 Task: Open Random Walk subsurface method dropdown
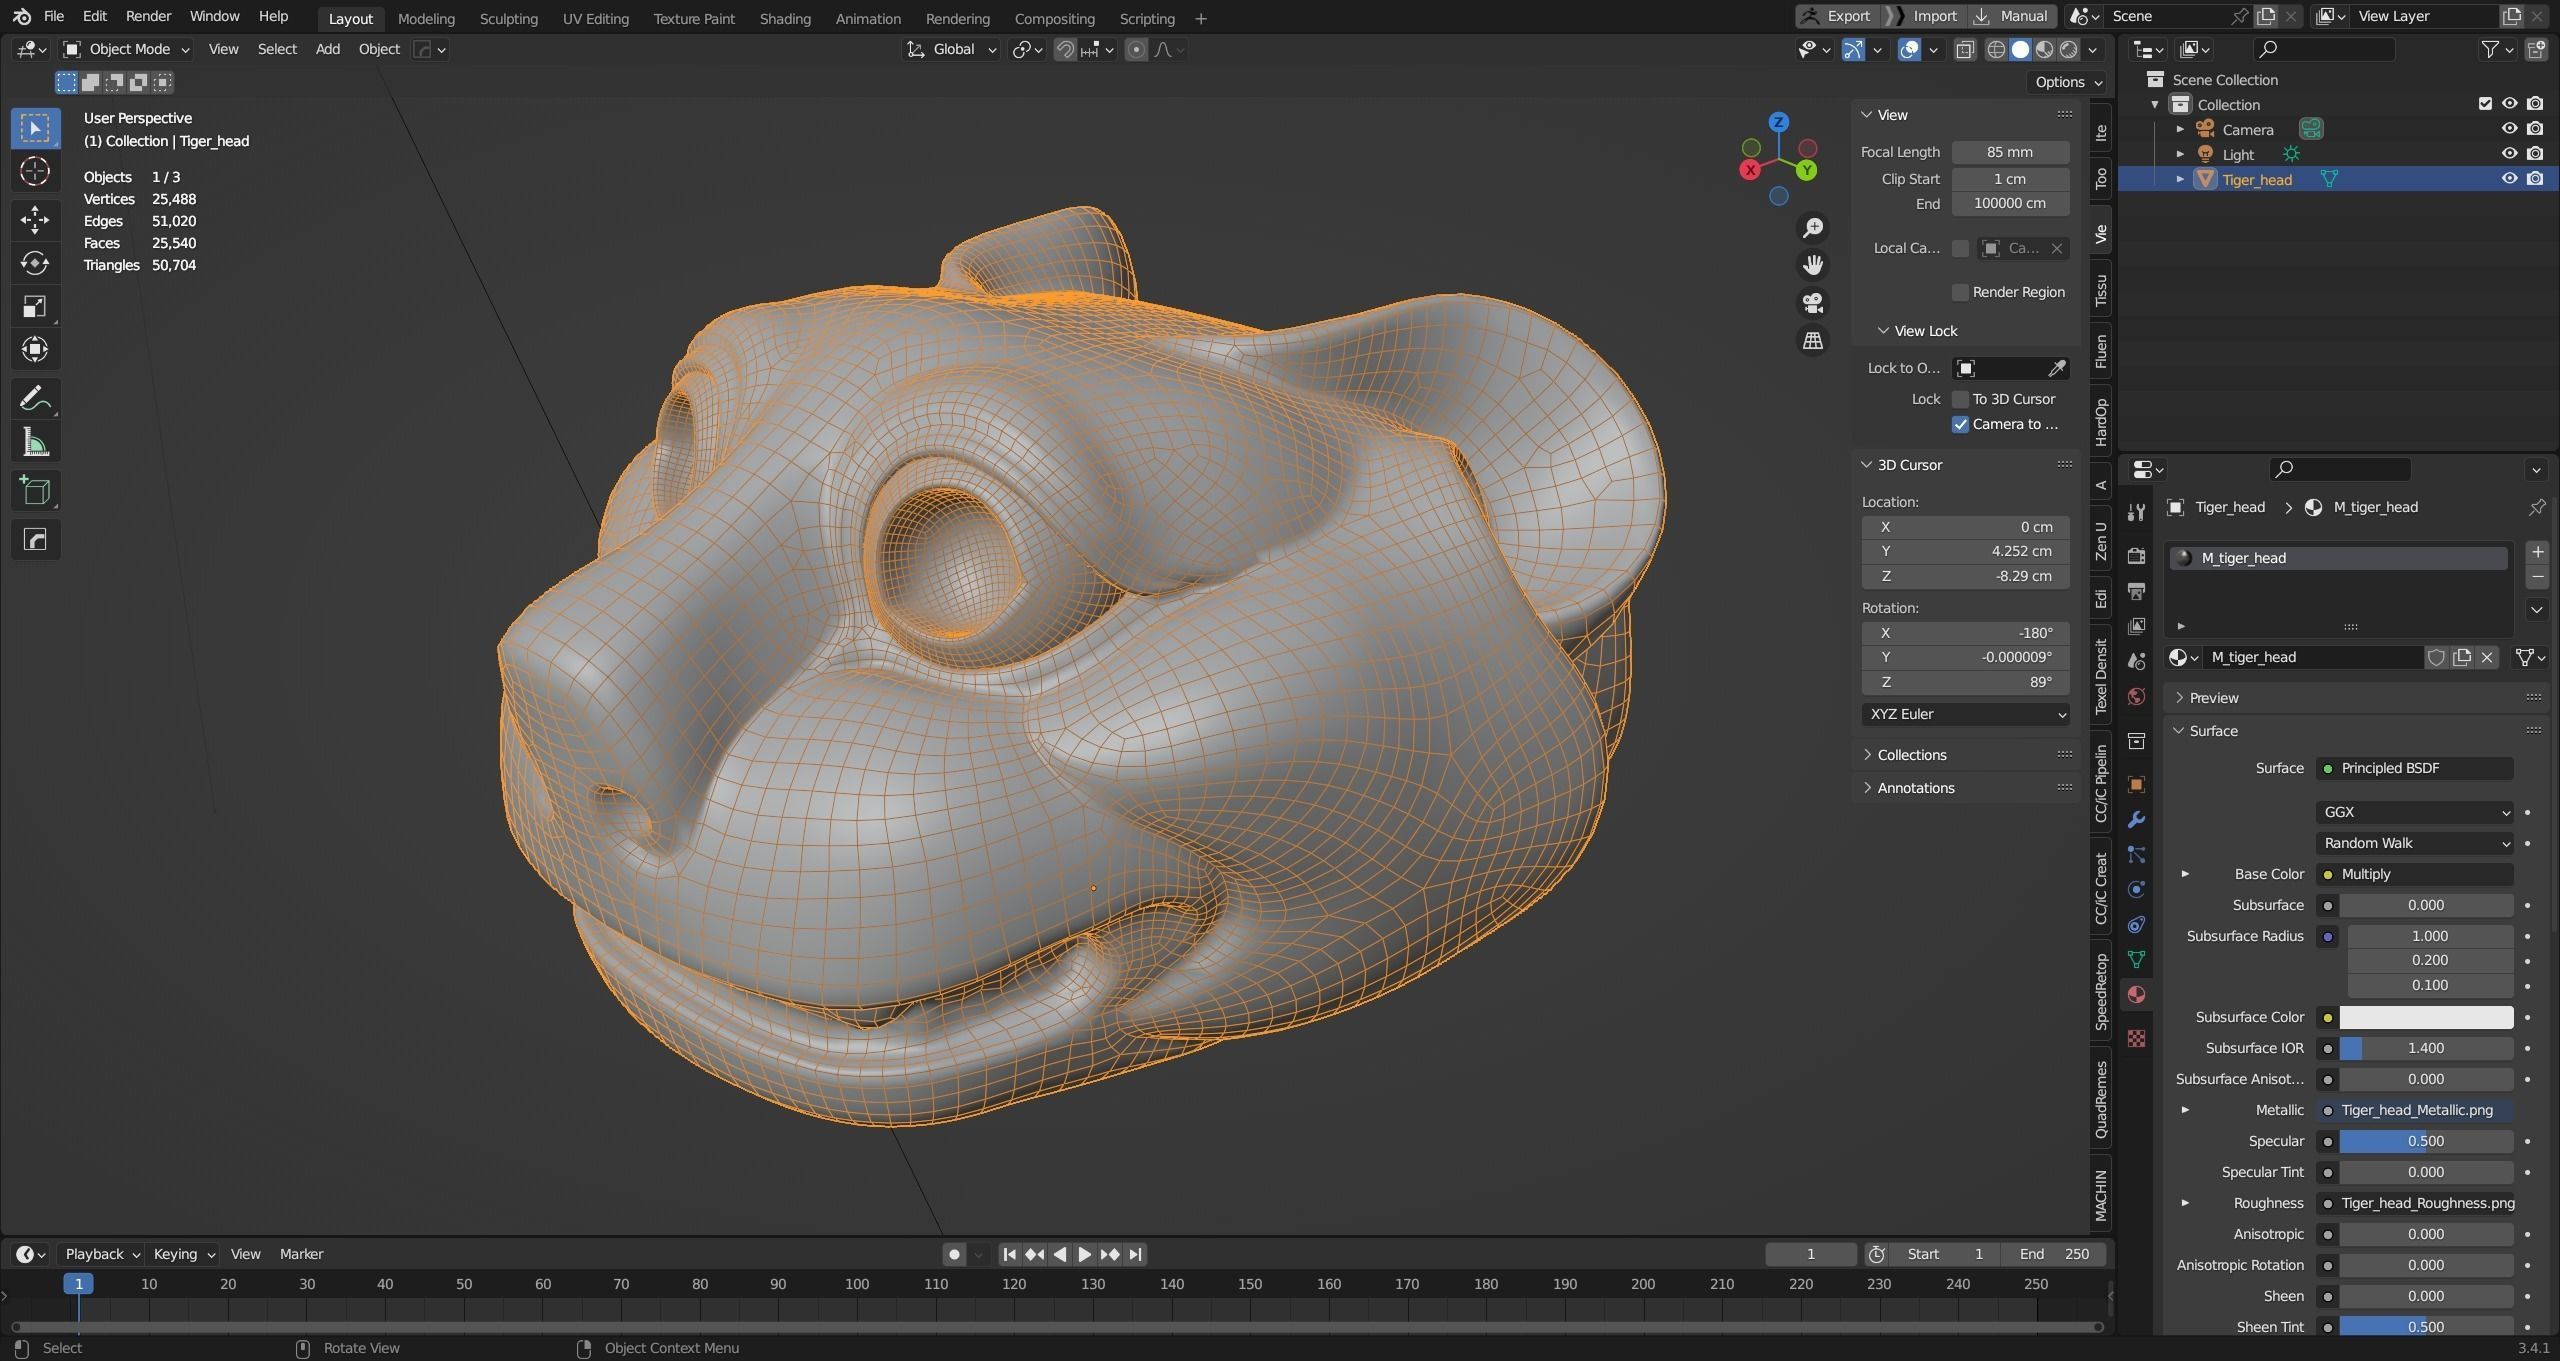(2414, 843)
